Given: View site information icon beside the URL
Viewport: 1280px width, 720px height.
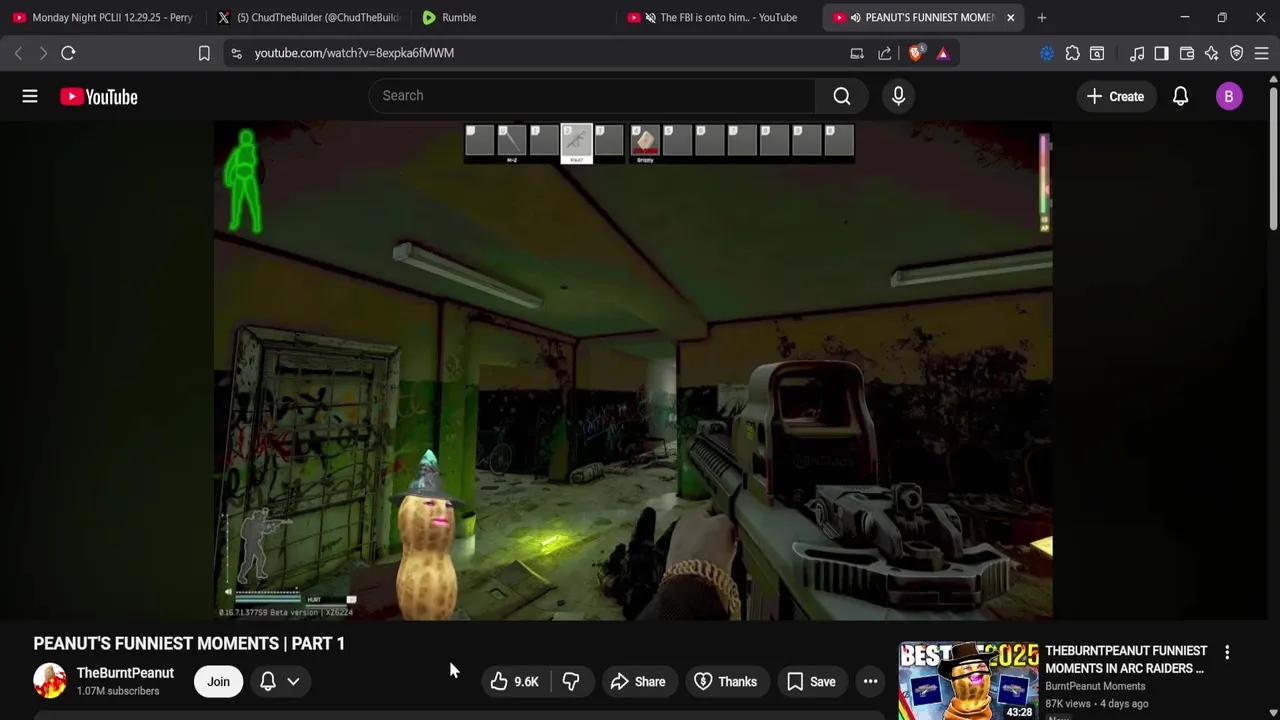Looking at the screenshot, I should tap(236, 53).
